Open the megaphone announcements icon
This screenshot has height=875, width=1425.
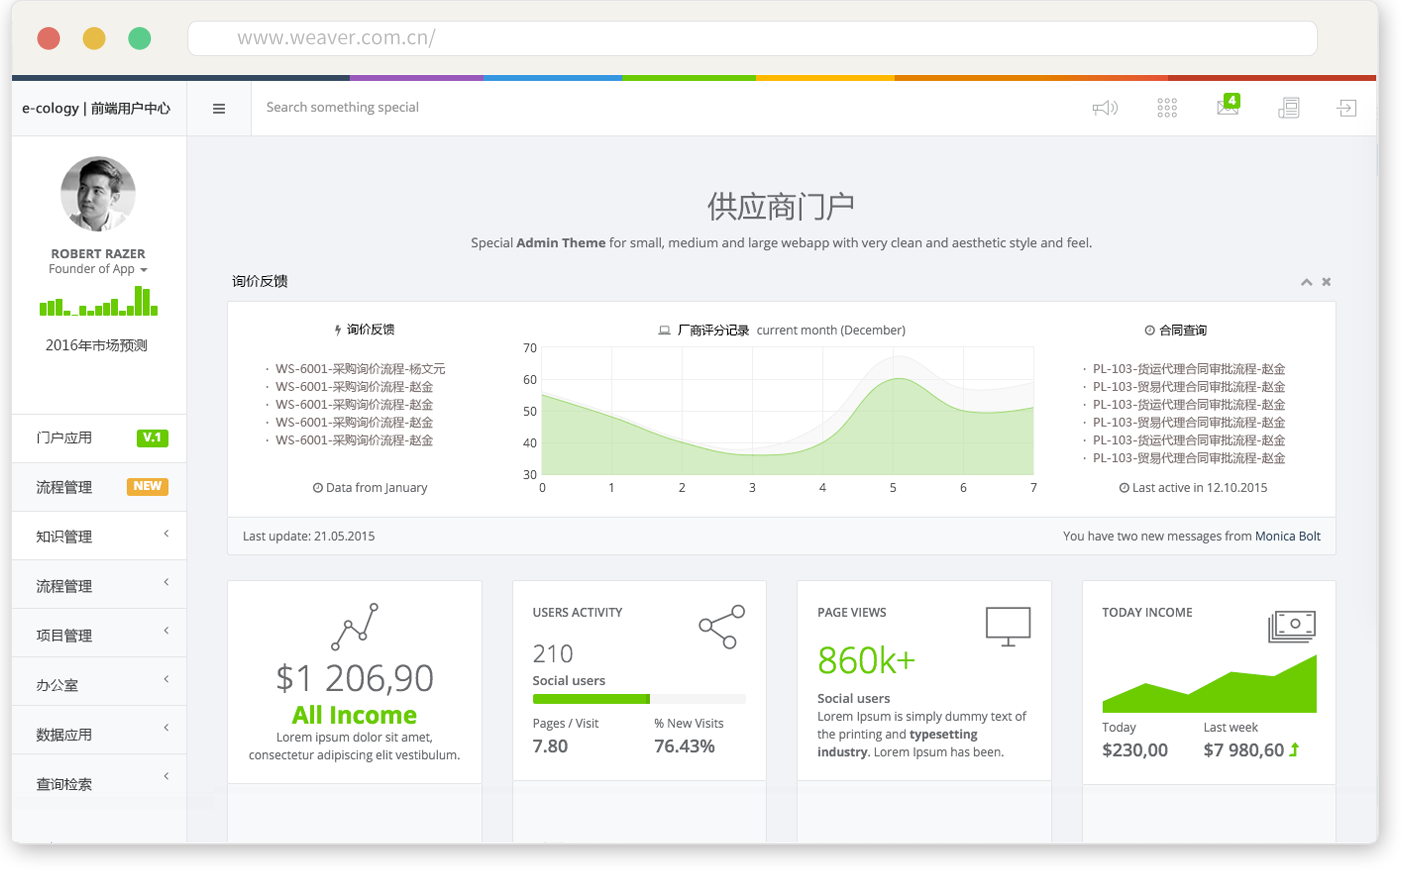pos(1104,108)
